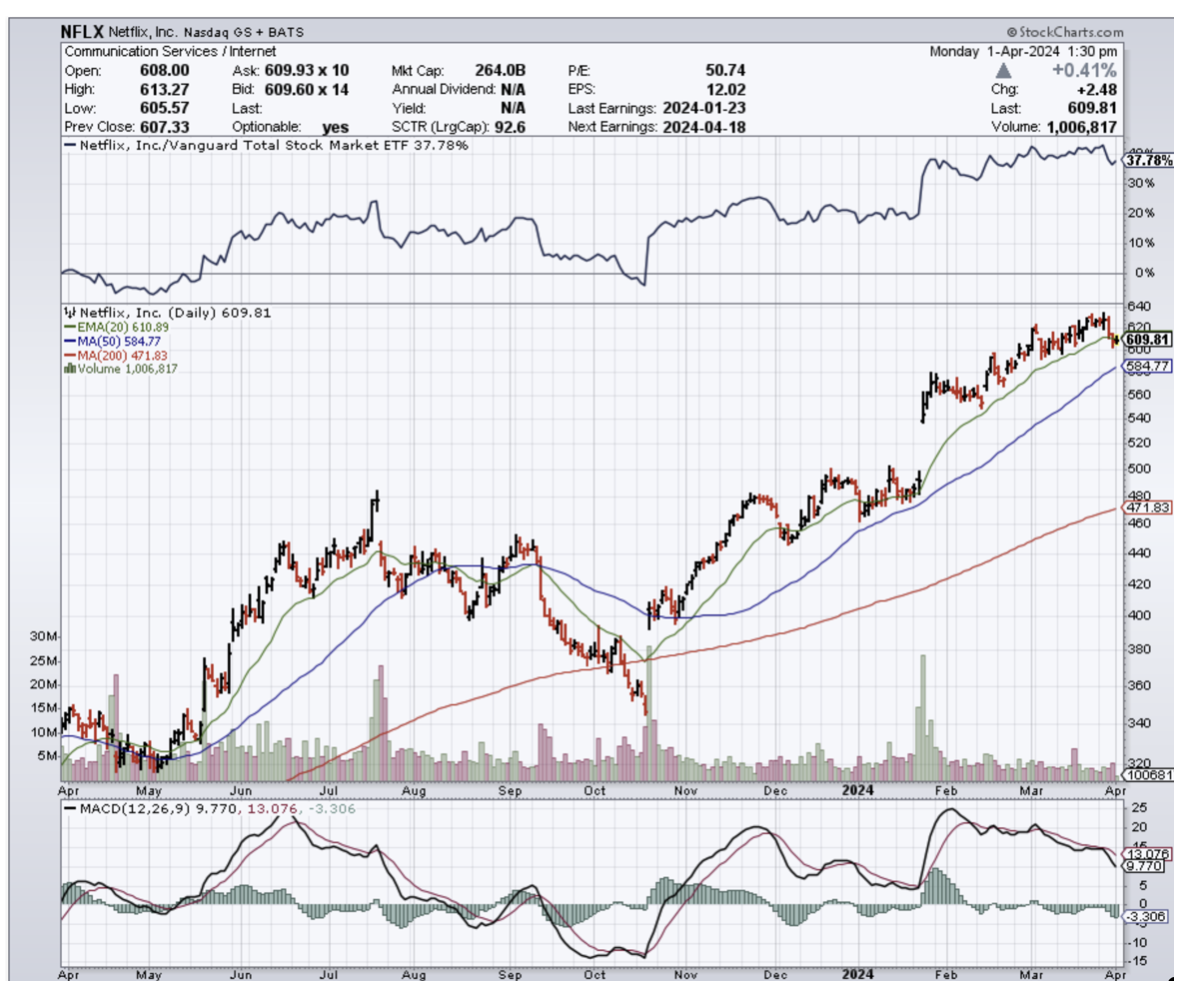Click the 2024 marker on the bottom time axis
Screen dimensions: 1178x986
[x=858, y=972]
